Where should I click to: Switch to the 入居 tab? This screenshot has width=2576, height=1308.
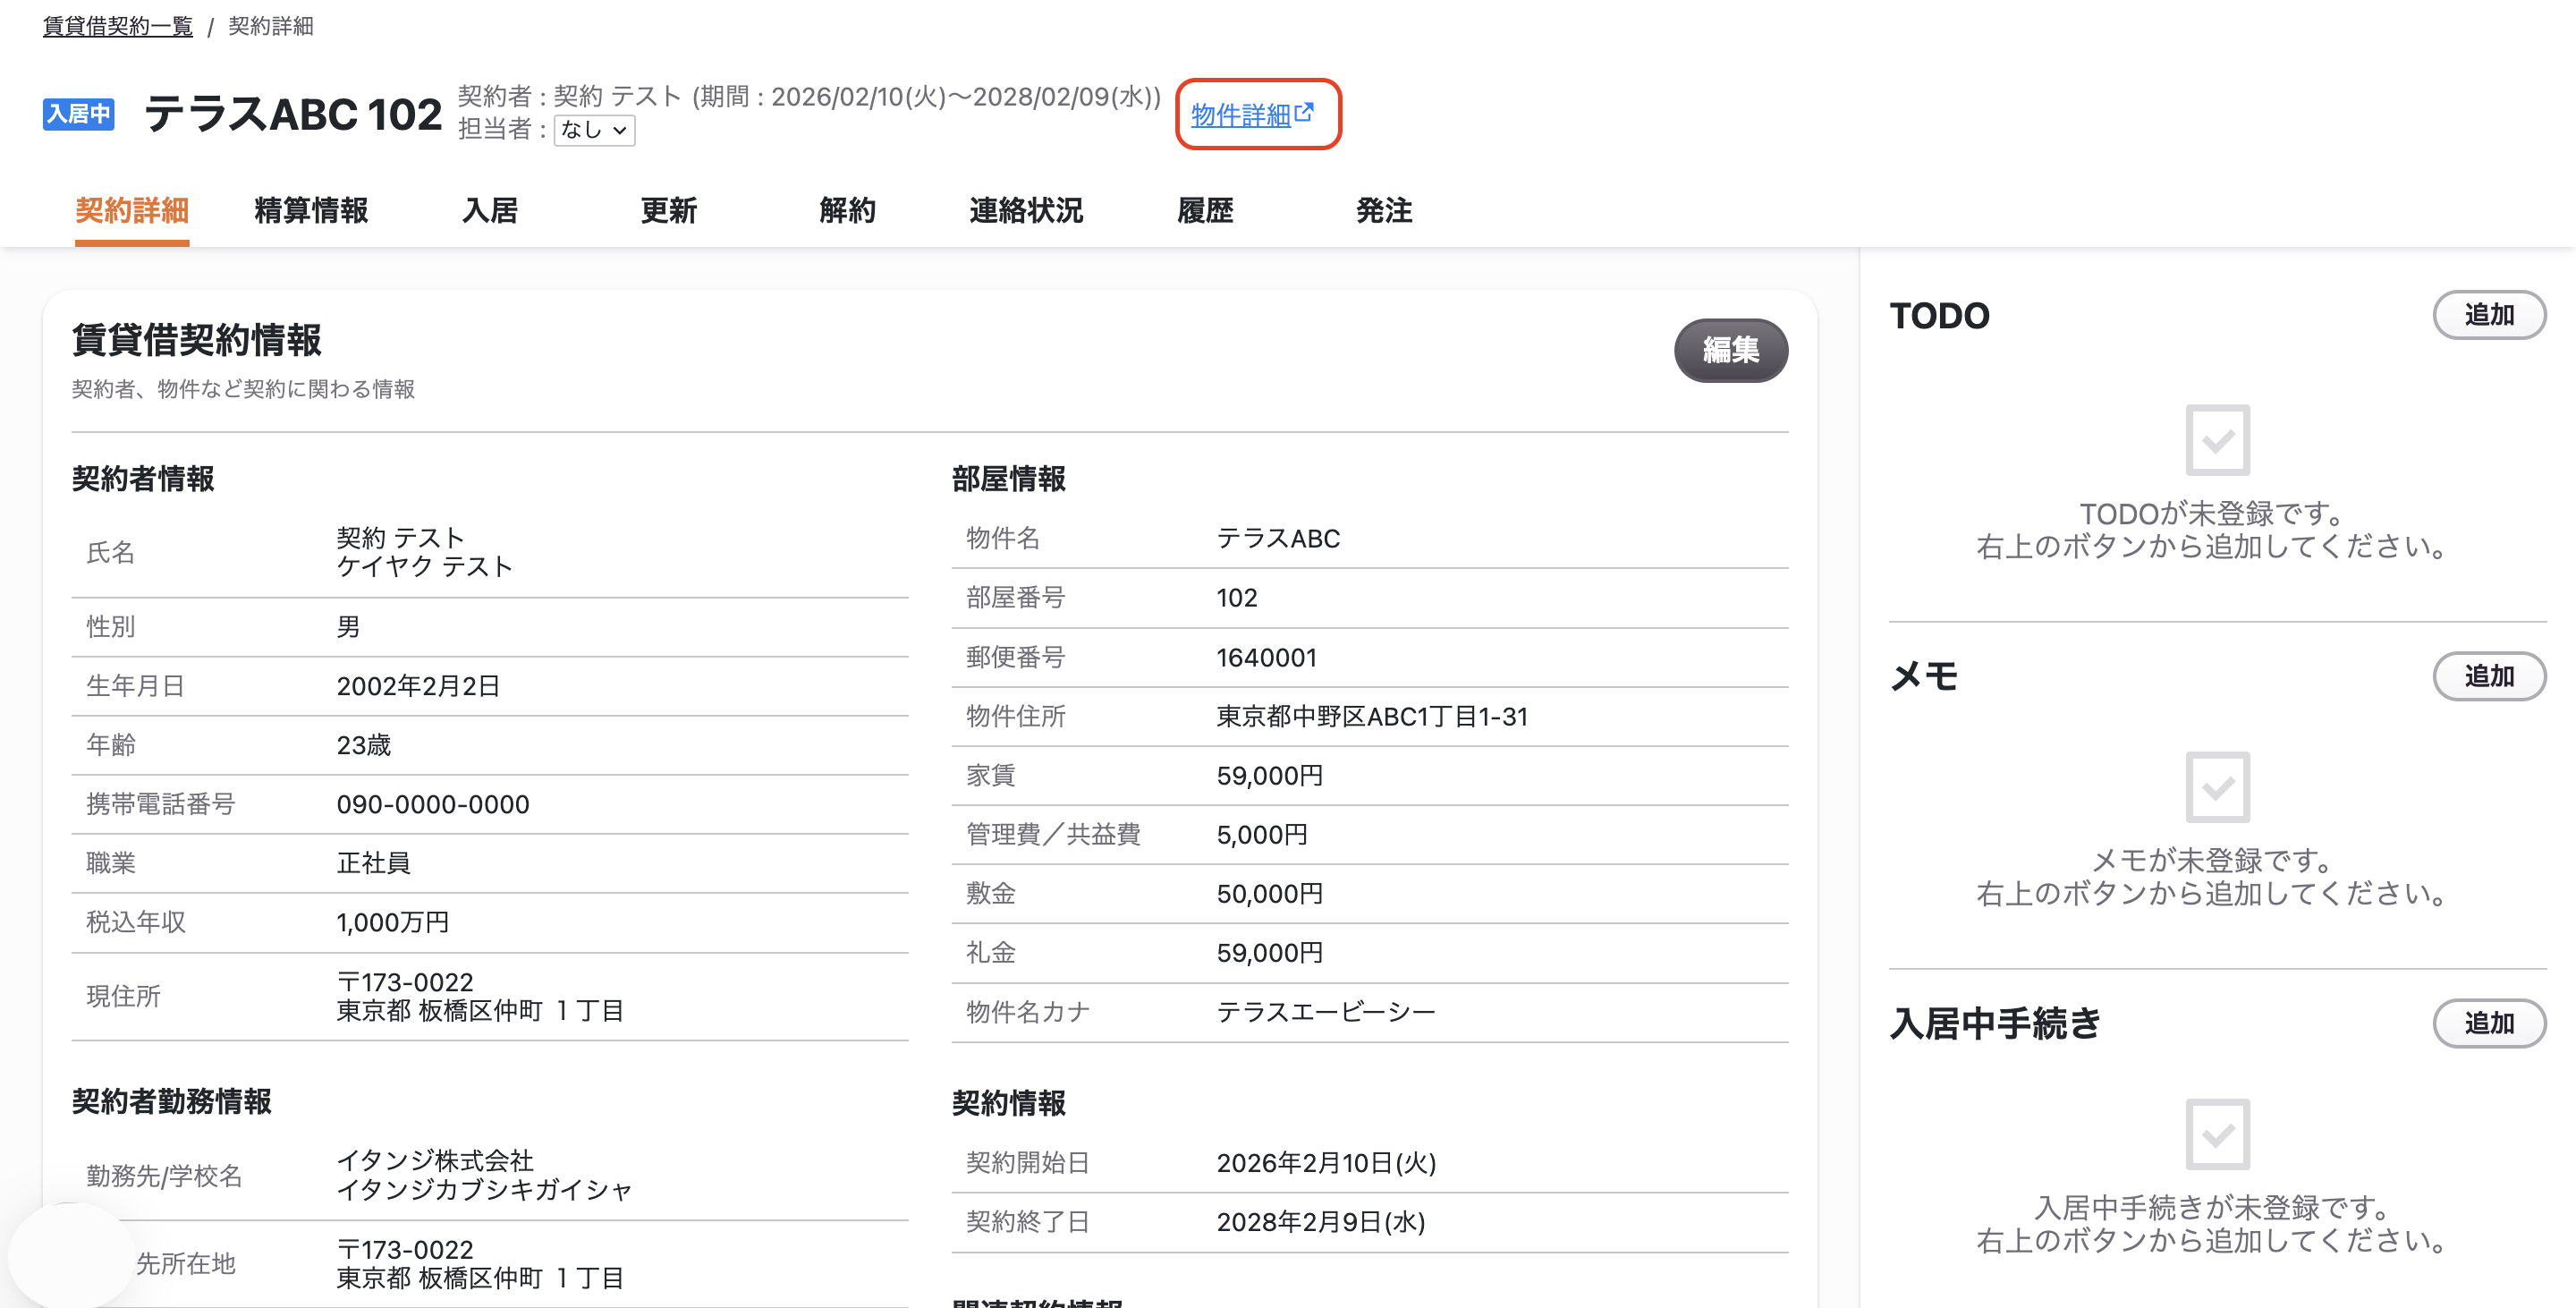click(x=490, y=210)
